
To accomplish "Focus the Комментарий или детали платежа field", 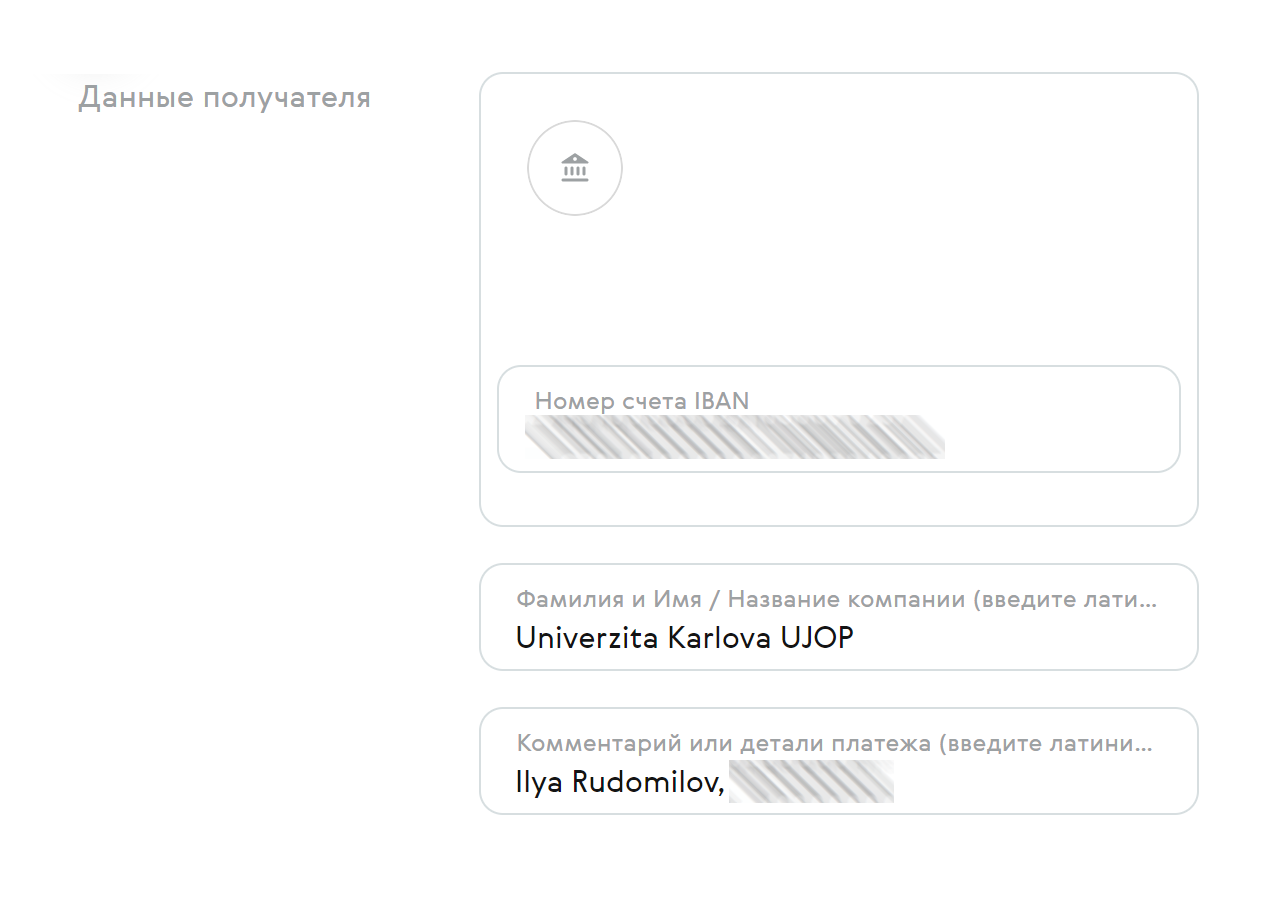I will coord(839,761).
